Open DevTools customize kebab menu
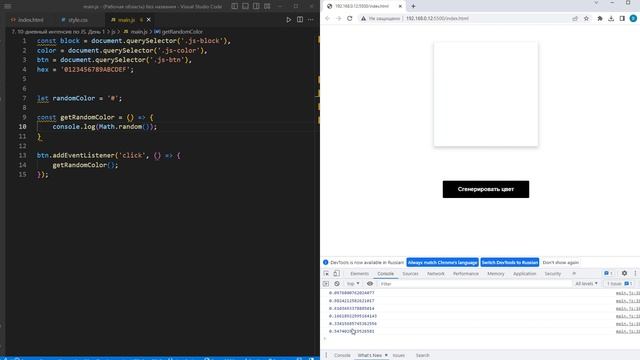 tap(635, 273)
